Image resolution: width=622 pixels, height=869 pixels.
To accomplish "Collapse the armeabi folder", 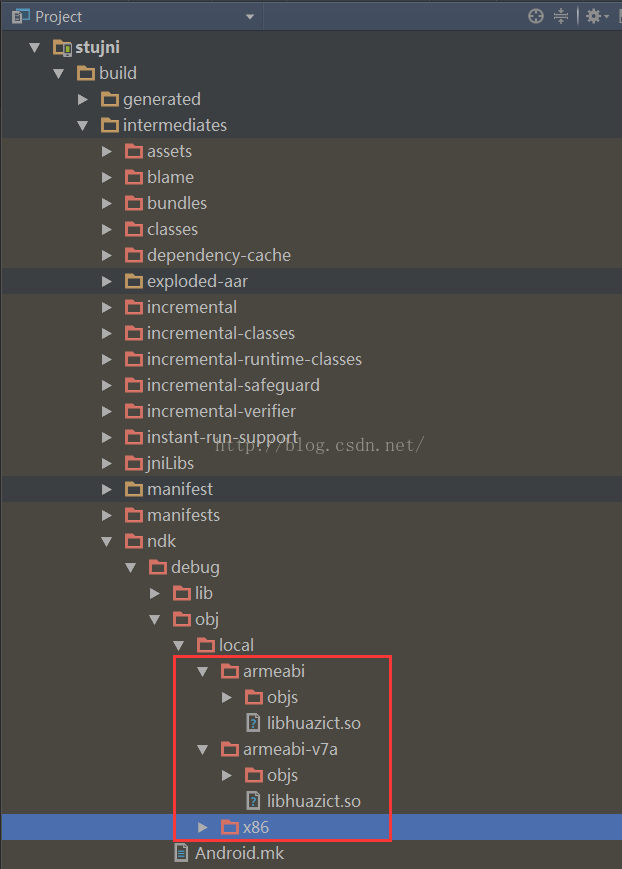I will (203, 671).
